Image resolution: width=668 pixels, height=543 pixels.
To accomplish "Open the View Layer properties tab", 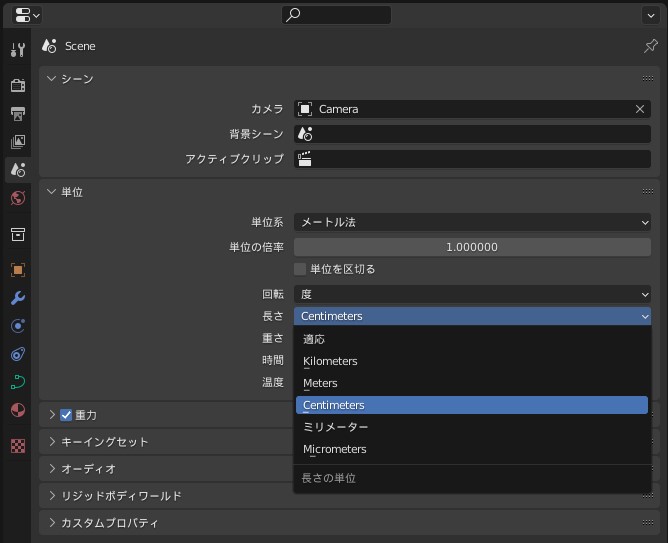I will [18, 141].
